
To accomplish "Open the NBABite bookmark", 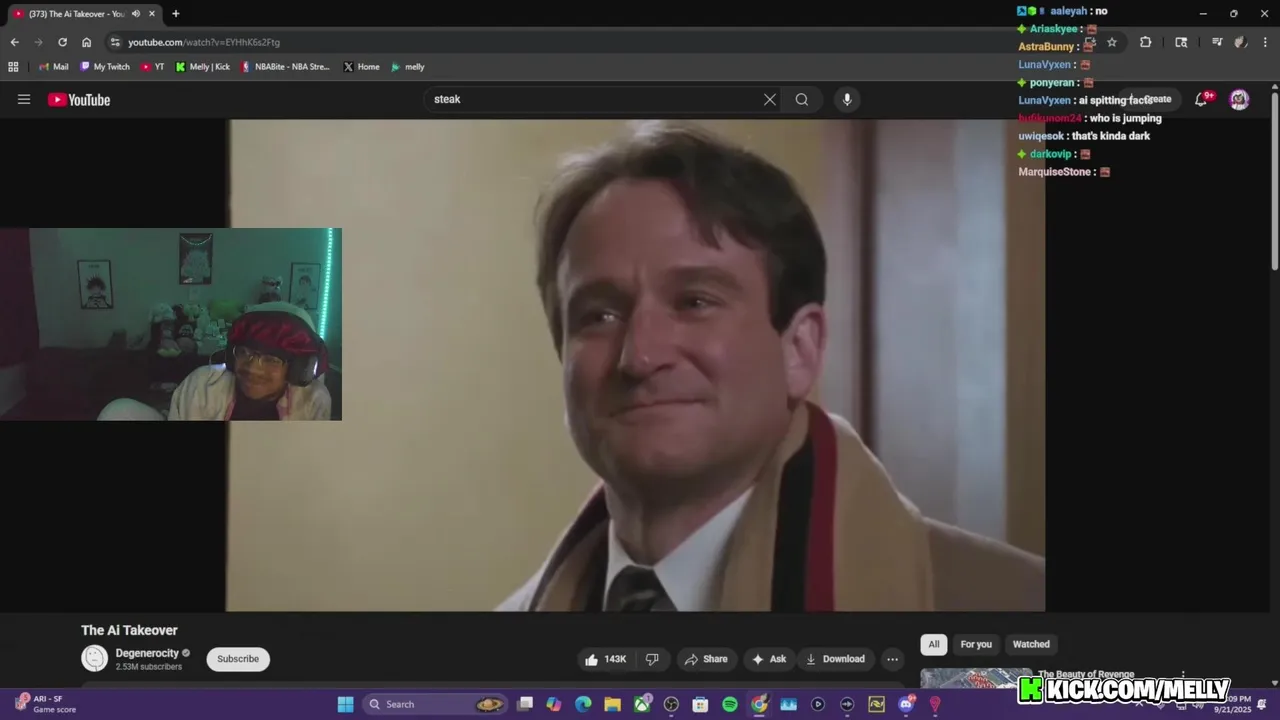I will click(x=285, y=67).
